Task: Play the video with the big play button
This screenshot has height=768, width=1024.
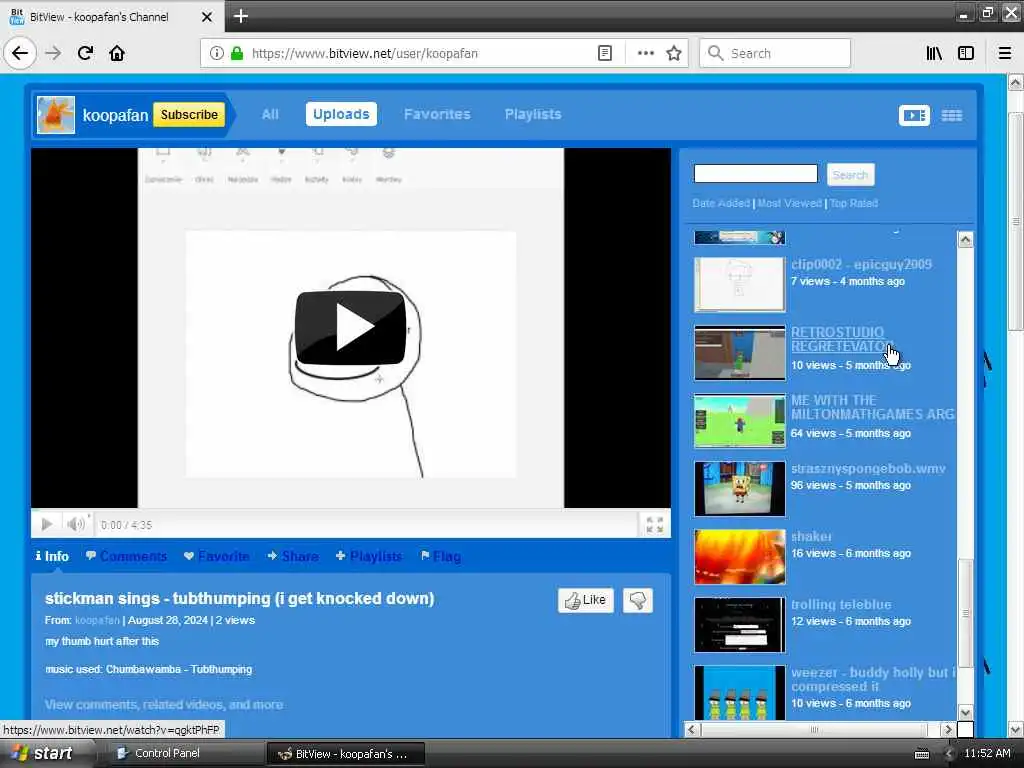Action: pyautogui.click(x=351, y=327)
